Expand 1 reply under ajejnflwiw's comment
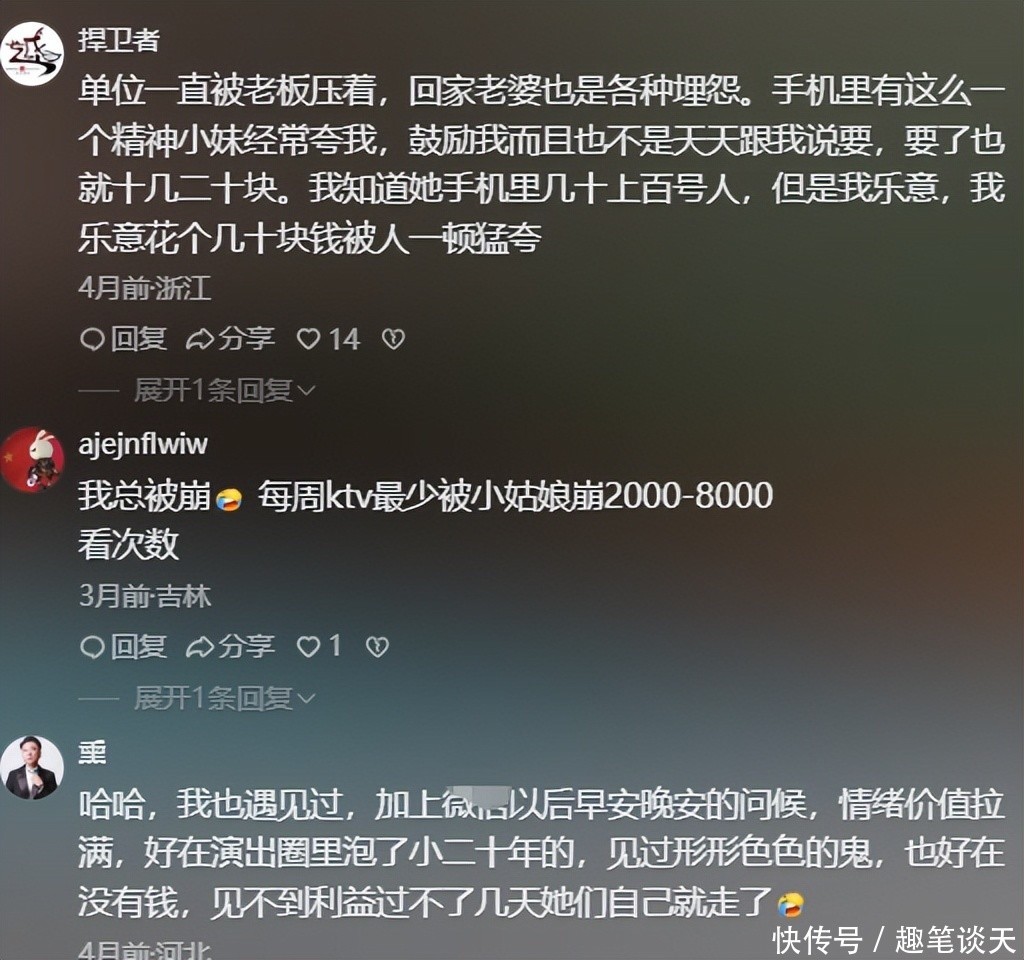1024x960 pixels. pos(225,698)
